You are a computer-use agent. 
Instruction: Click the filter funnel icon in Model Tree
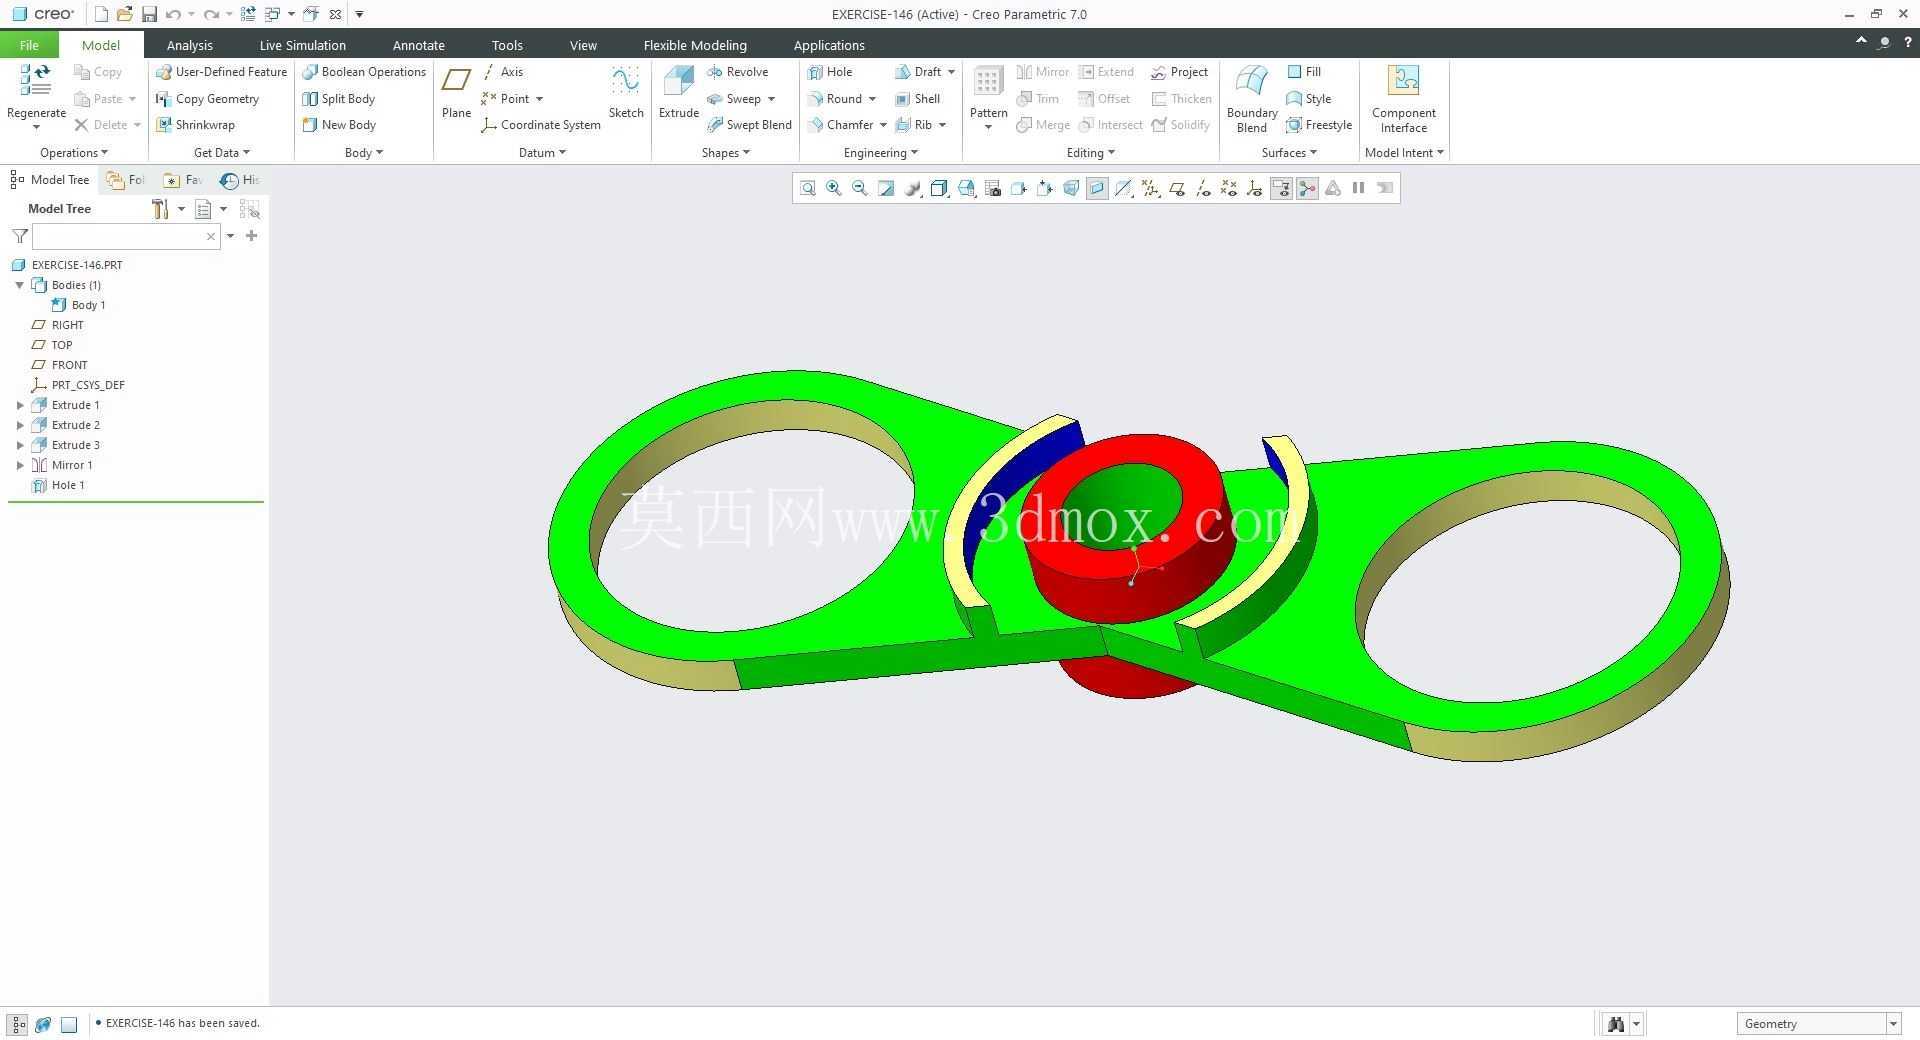[x=19, y=236]
